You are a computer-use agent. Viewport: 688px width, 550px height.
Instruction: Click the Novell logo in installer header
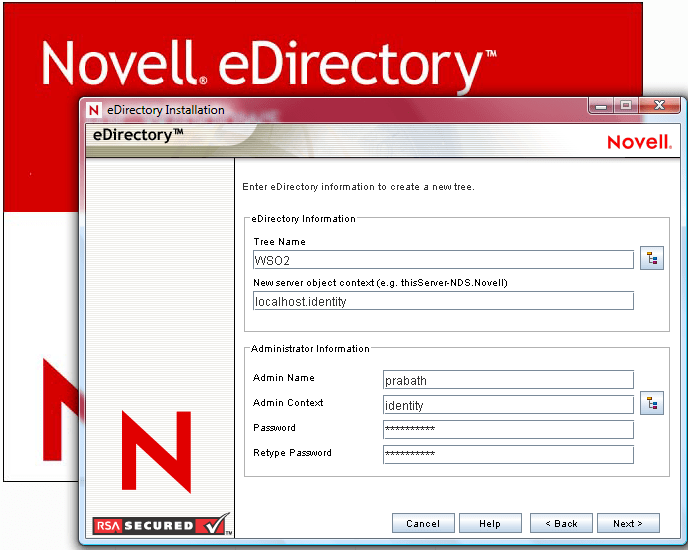point(639,142)
